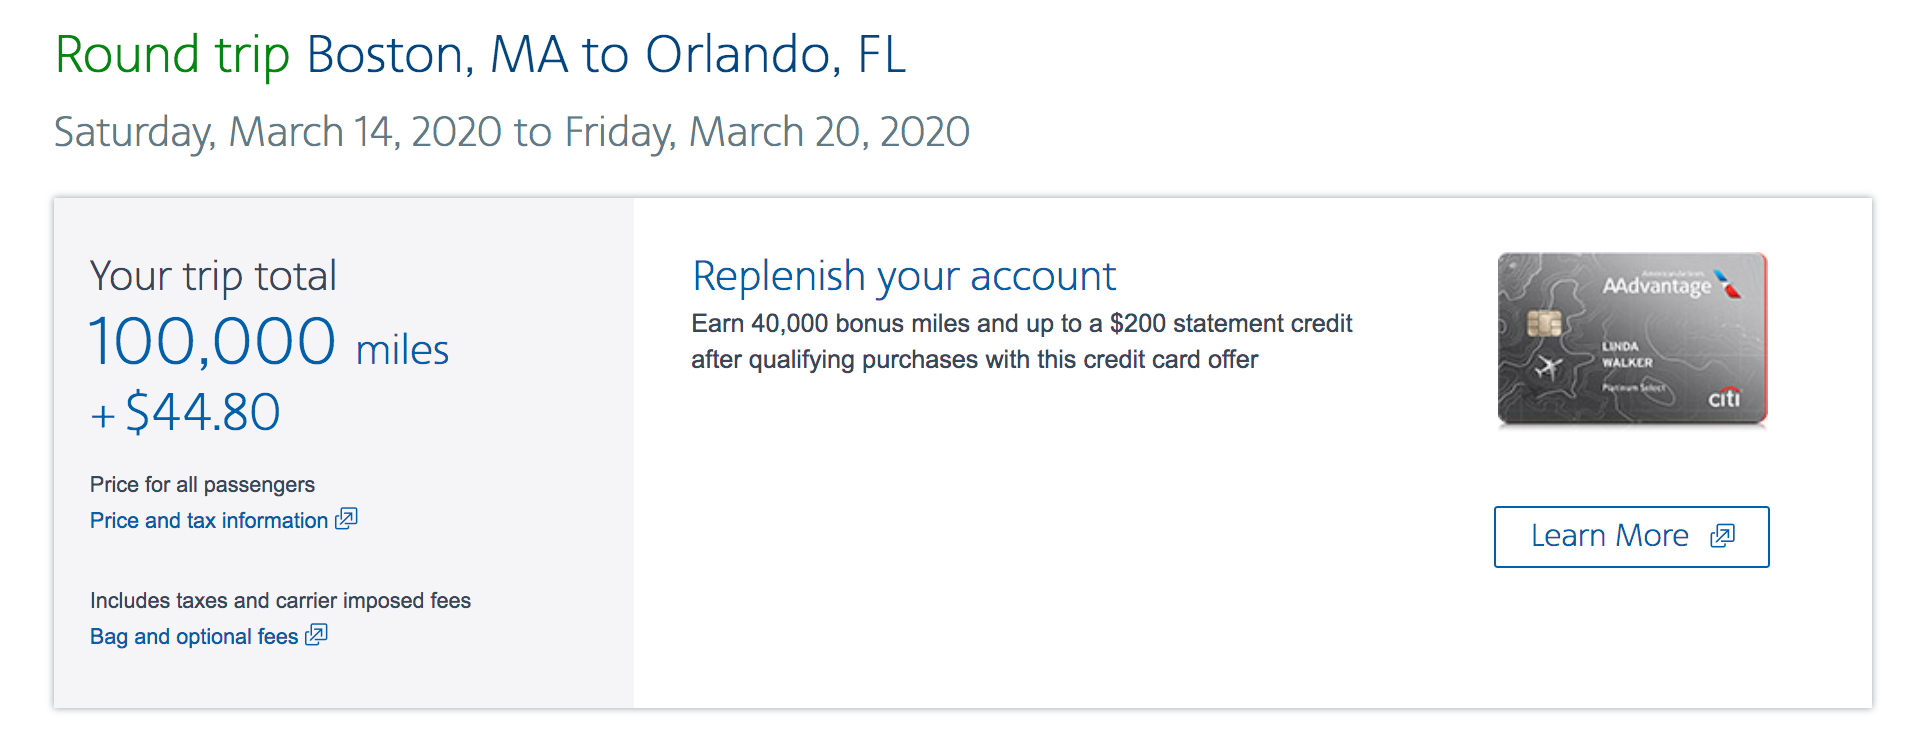Click the March 14 to March 20 dates
1920x744 pixels.
coord(511,132)
